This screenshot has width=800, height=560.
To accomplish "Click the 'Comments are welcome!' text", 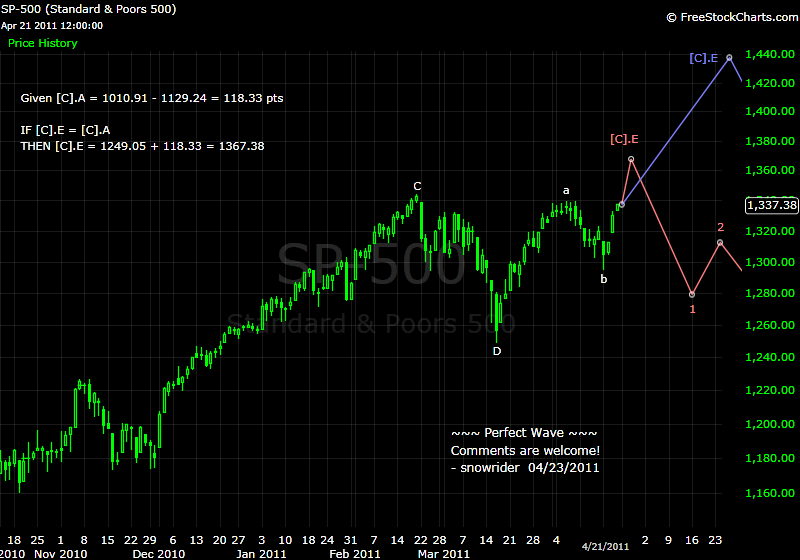I will click(526, 451).
